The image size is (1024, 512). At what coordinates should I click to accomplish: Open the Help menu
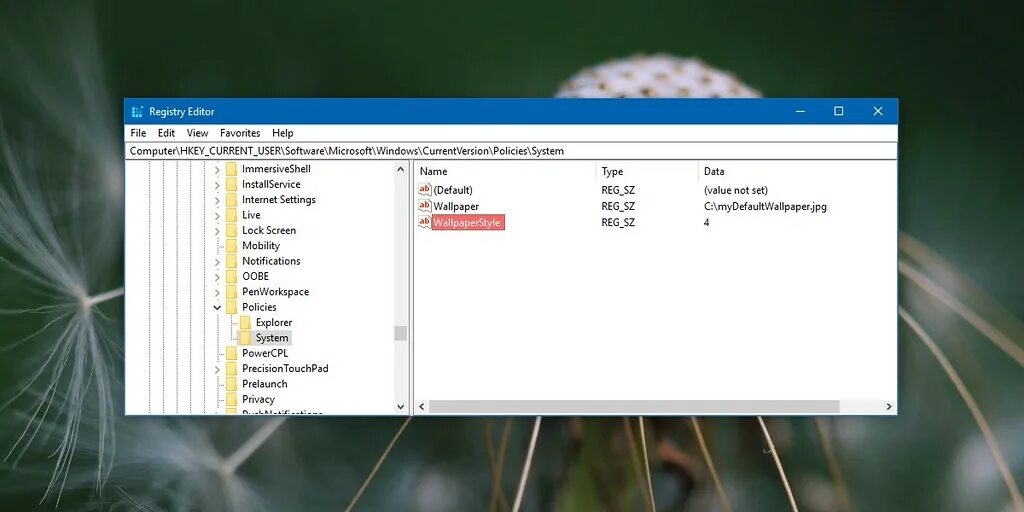[283, 133]
